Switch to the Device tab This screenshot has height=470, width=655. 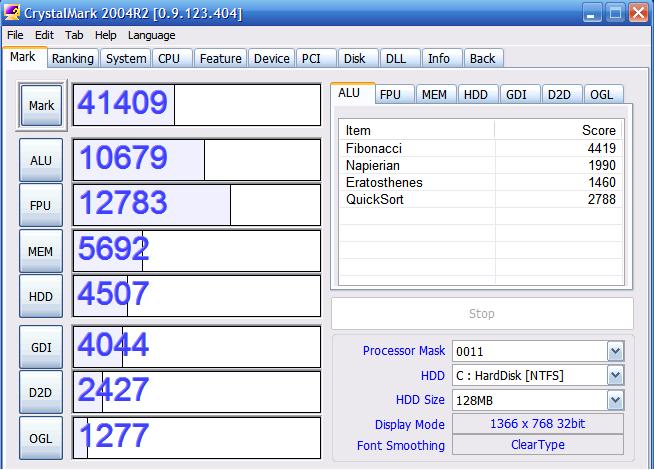pos(272,58)
